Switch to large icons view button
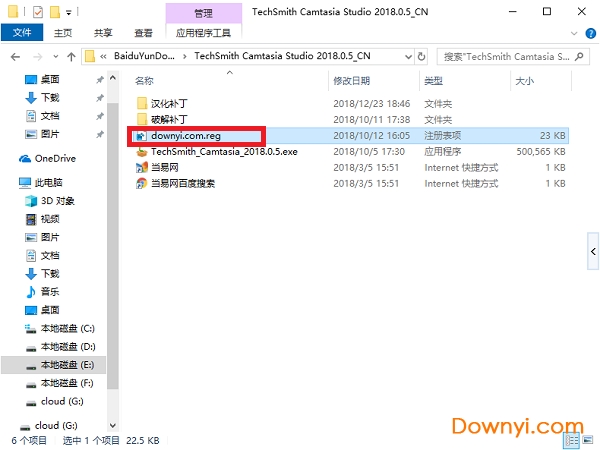The height and width of the screenshot is (450, 600). [588, 440]
